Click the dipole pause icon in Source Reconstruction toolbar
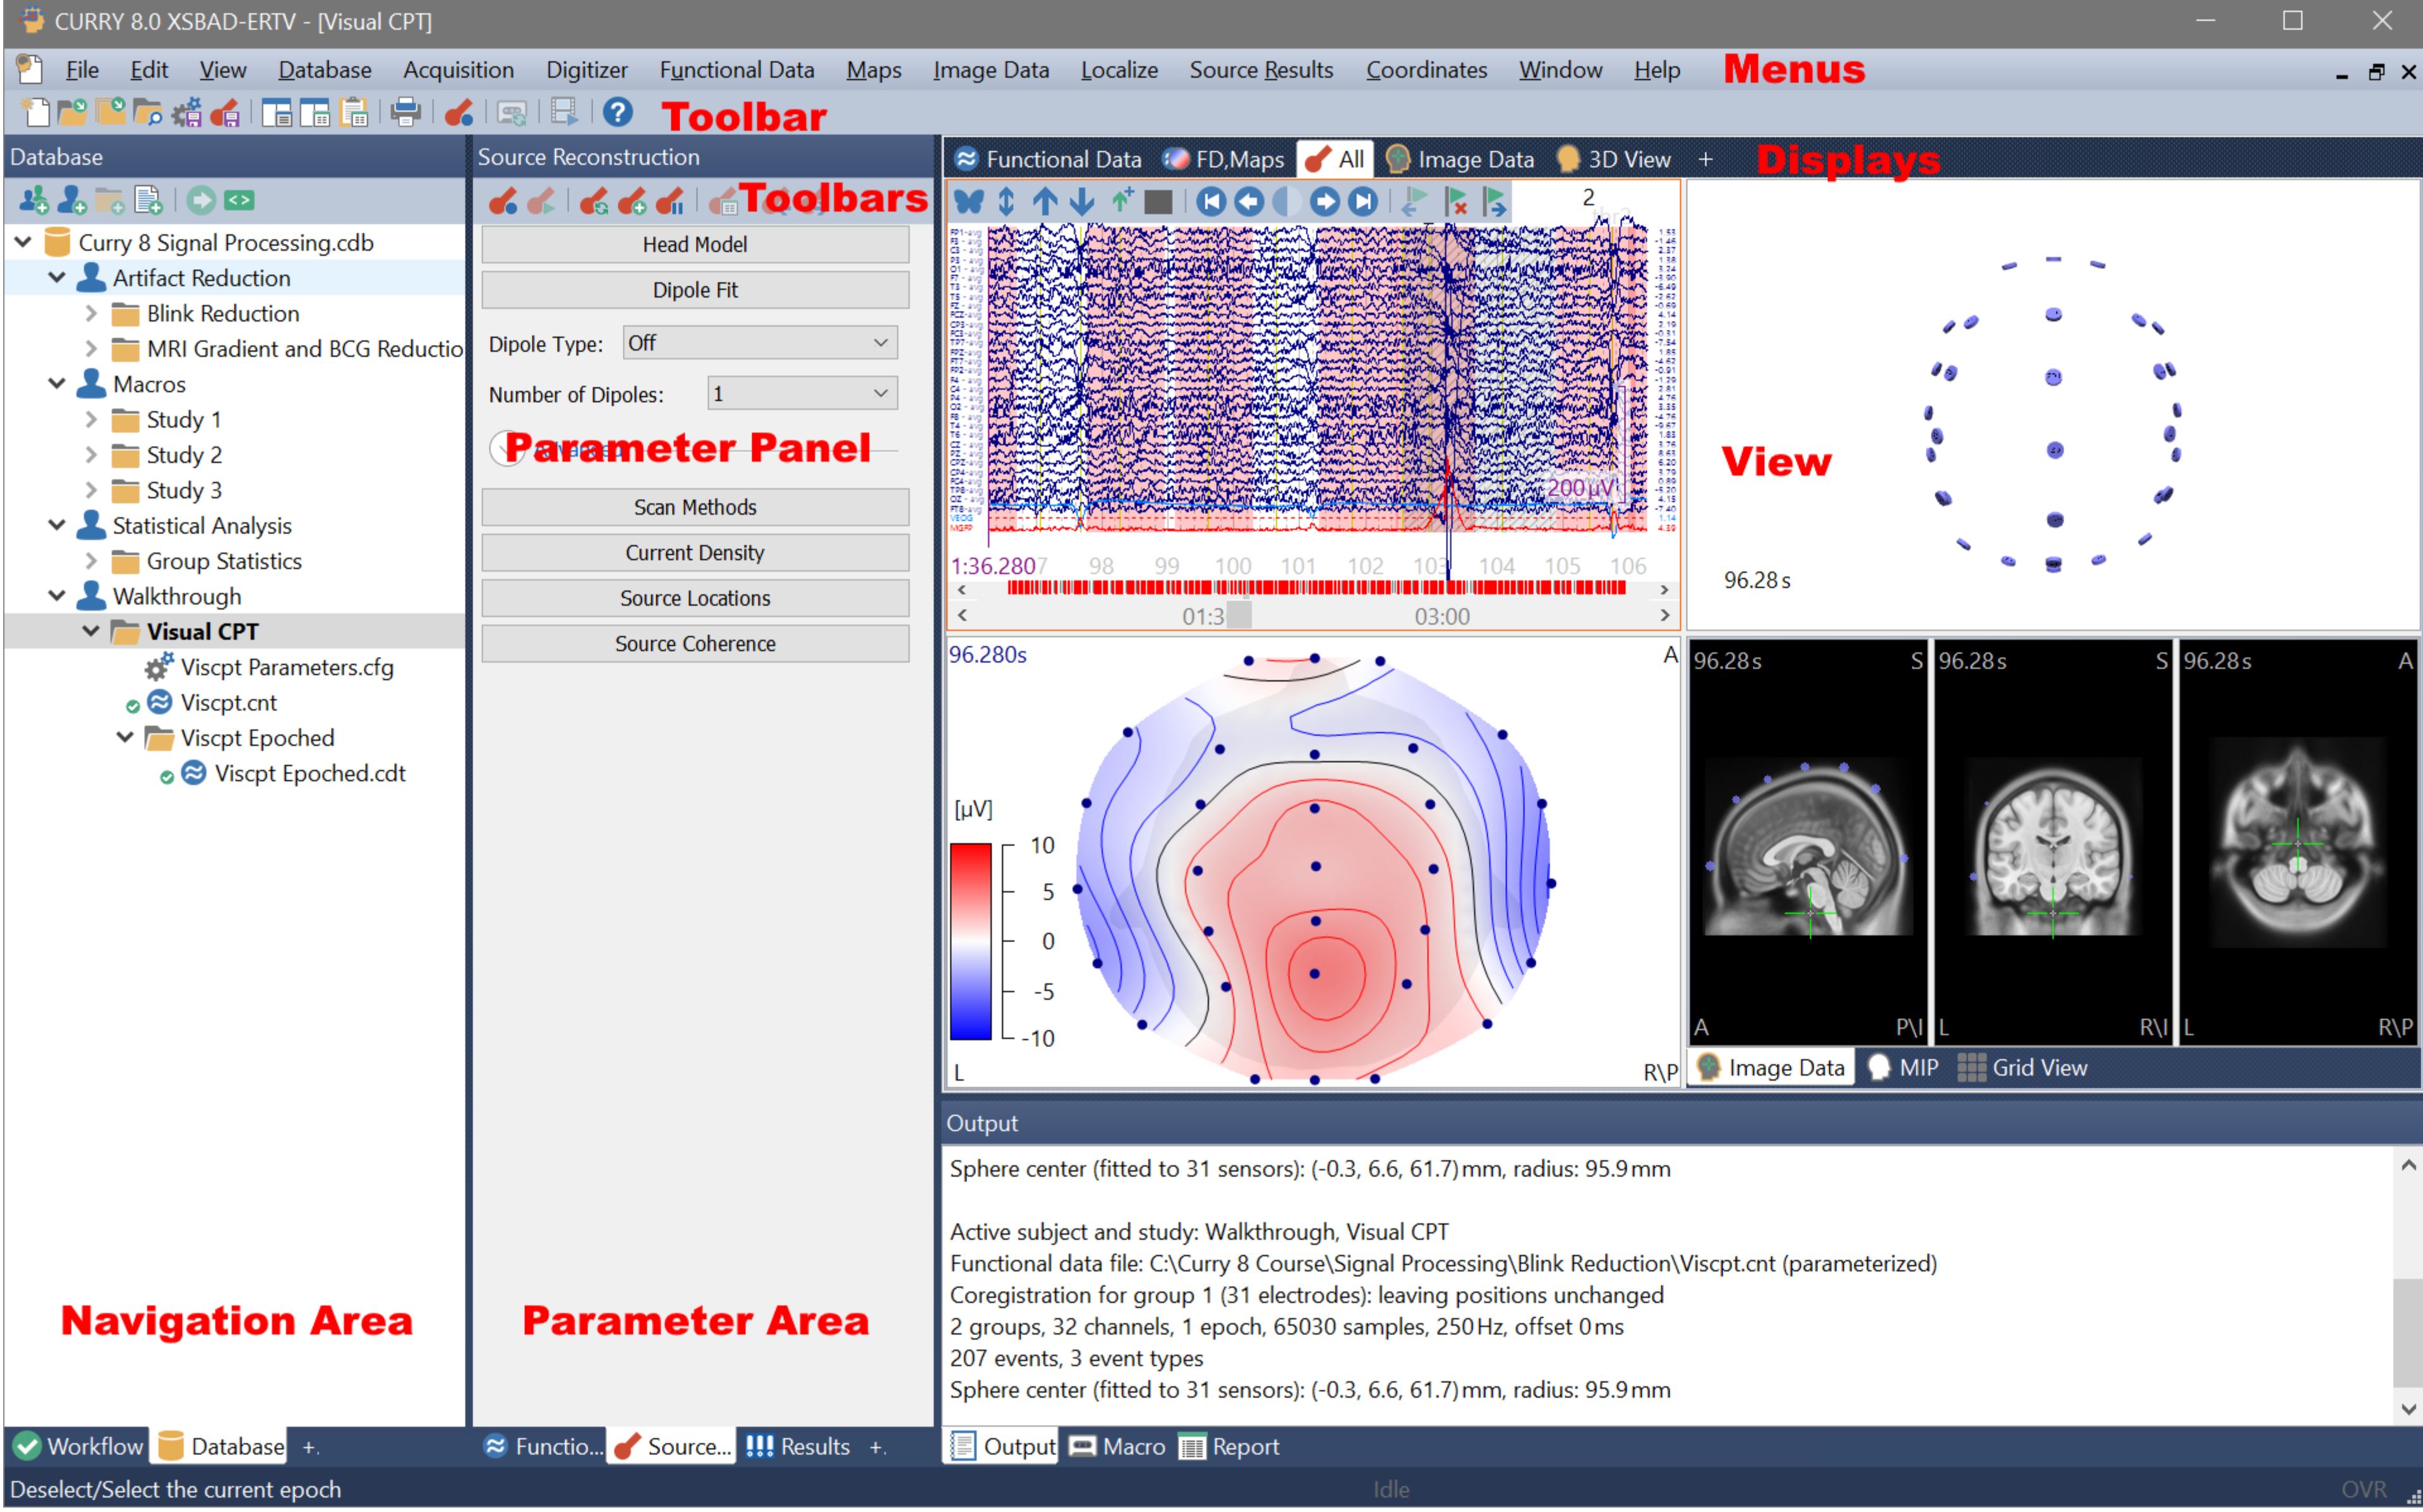 pyautogui.click(x=671, y=201)
